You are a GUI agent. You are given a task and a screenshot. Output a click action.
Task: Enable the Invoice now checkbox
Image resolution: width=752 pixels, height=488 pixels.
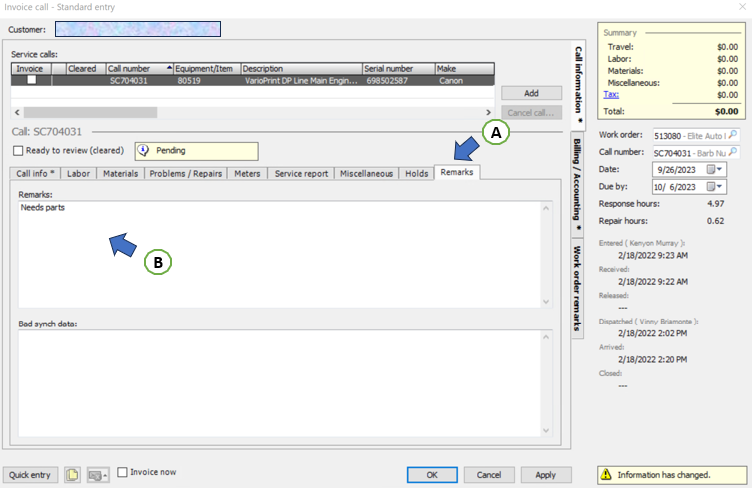122,472
